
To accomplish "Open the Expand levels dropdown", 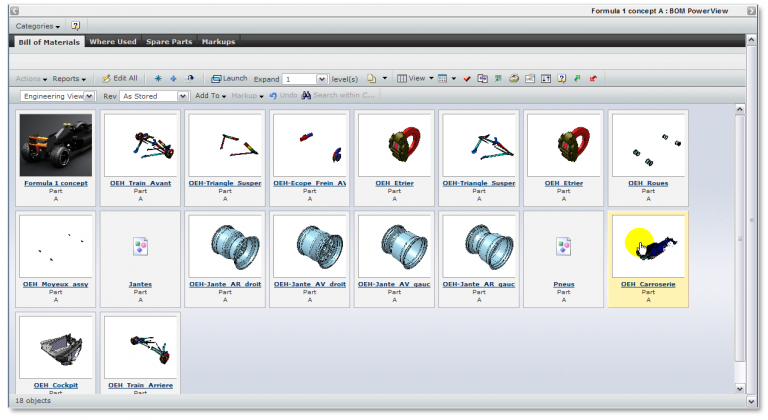I will point(321,78).
